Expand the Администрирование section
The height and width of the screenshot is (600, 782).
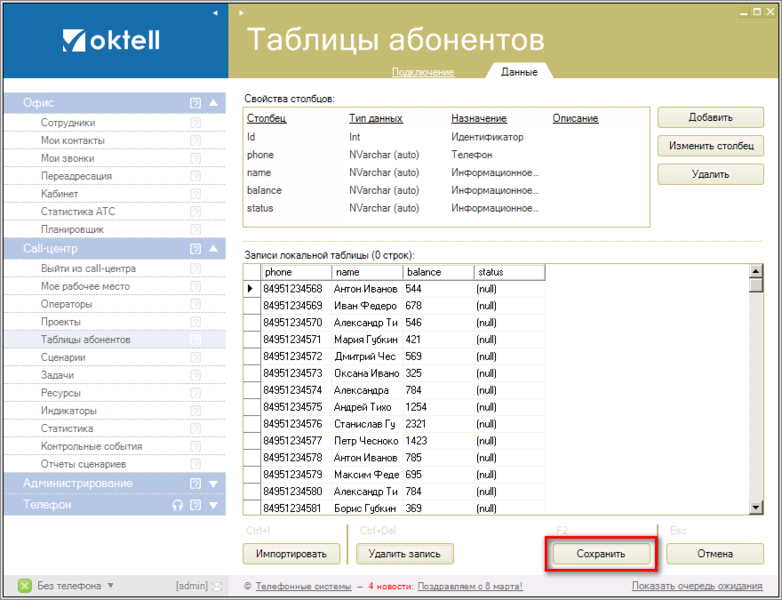click(x=213, y=484)
